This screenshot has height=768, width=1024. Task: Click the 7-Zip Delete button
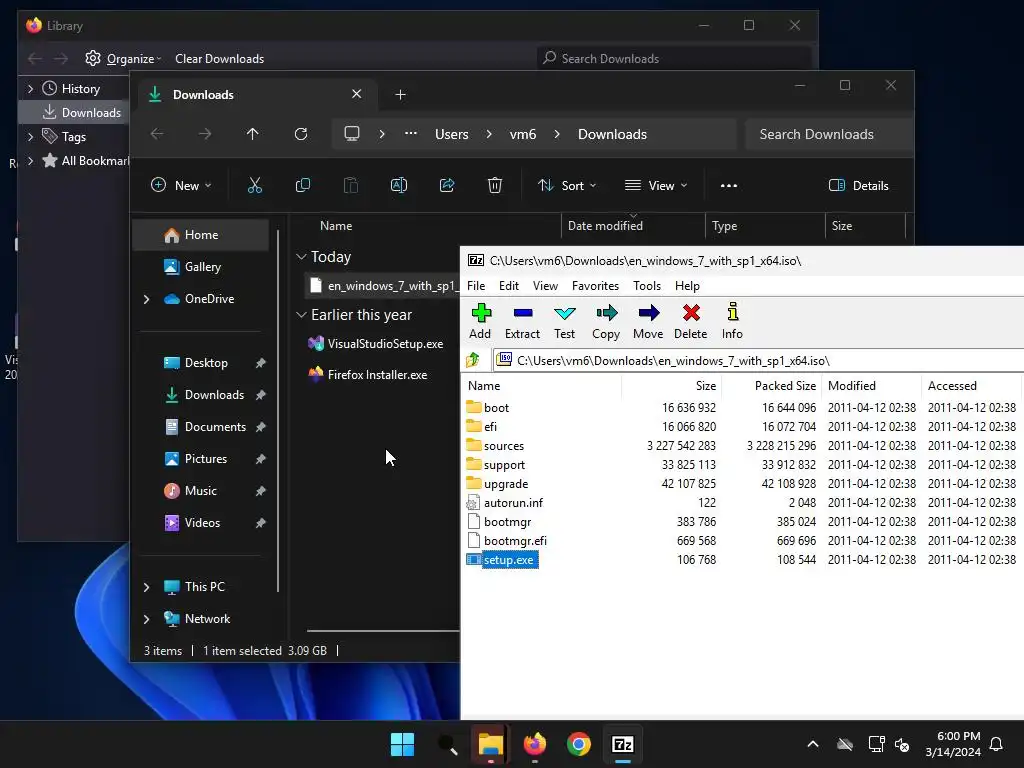point(690,321)
